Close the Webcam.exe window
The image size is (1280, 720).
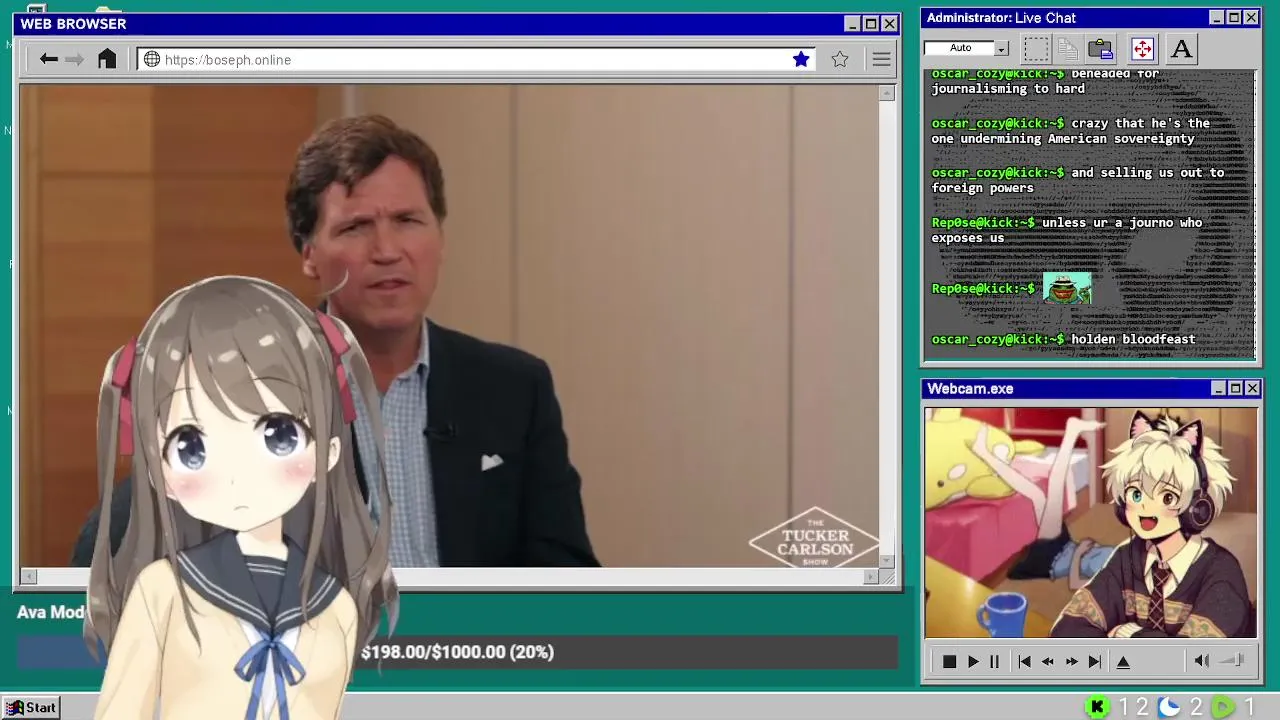[x=1253, y=388]
